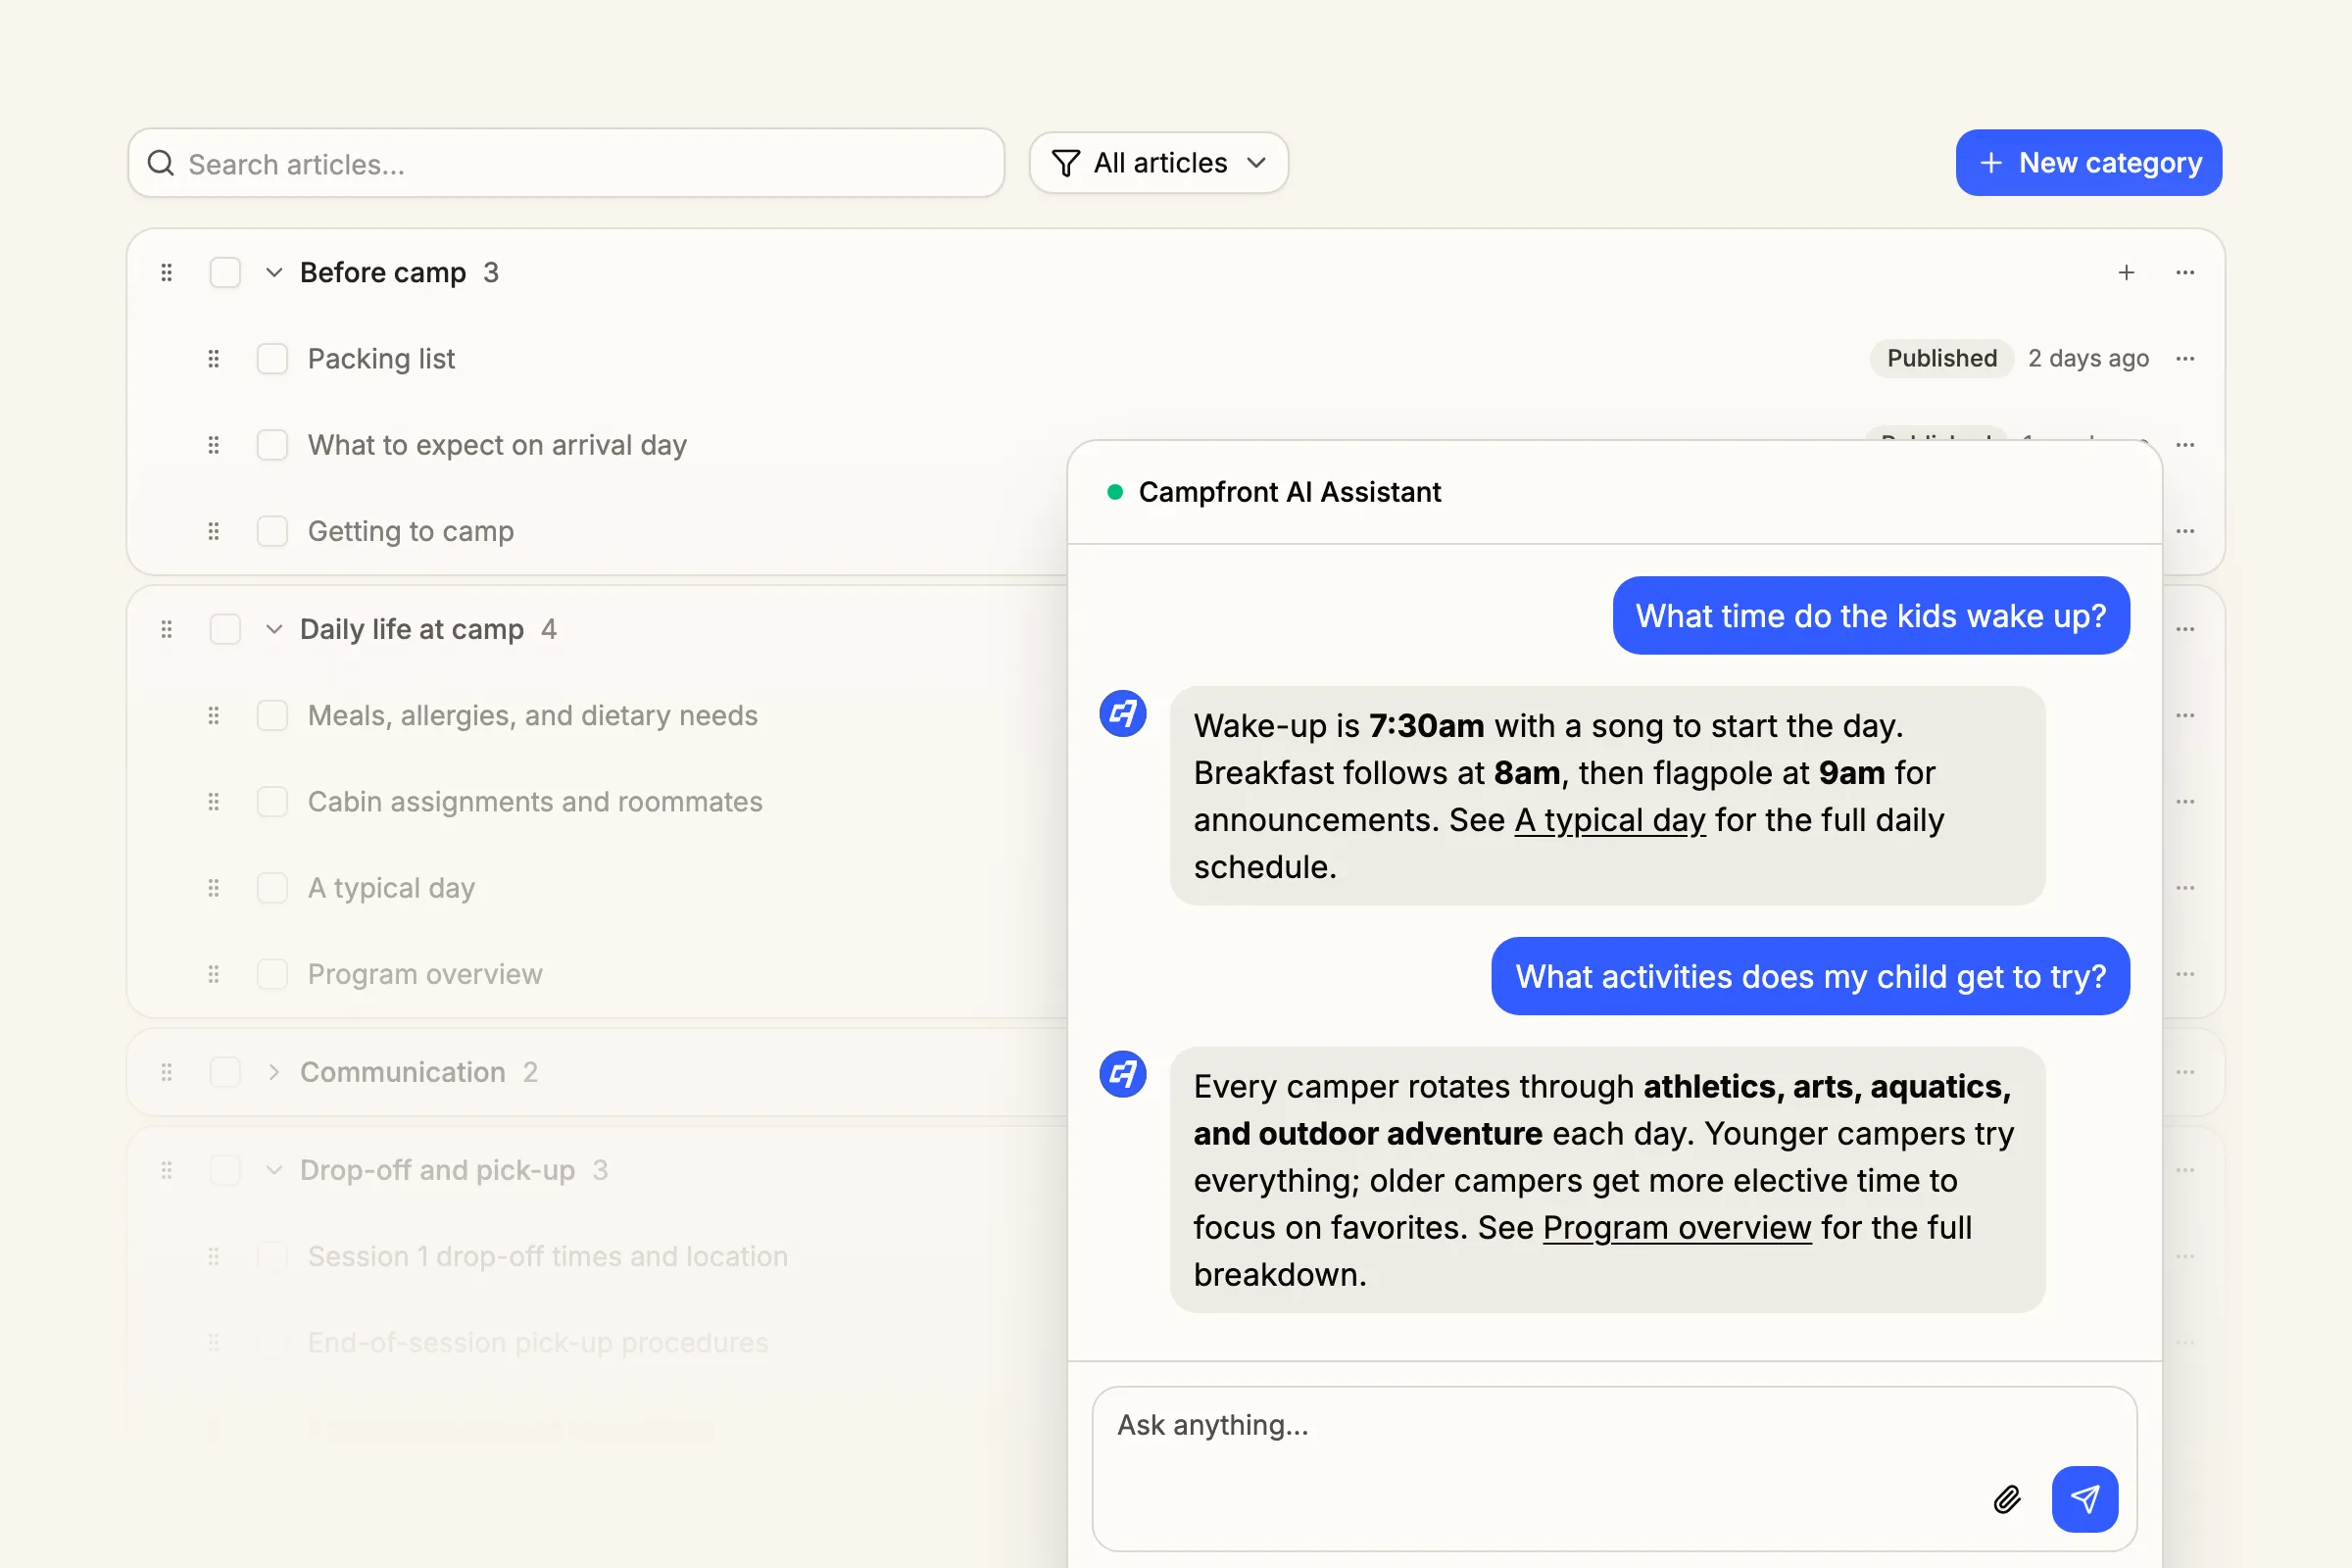Open more options for Daily life at camp
The image size is (2352, 1568).
(x=2186, y=629)
